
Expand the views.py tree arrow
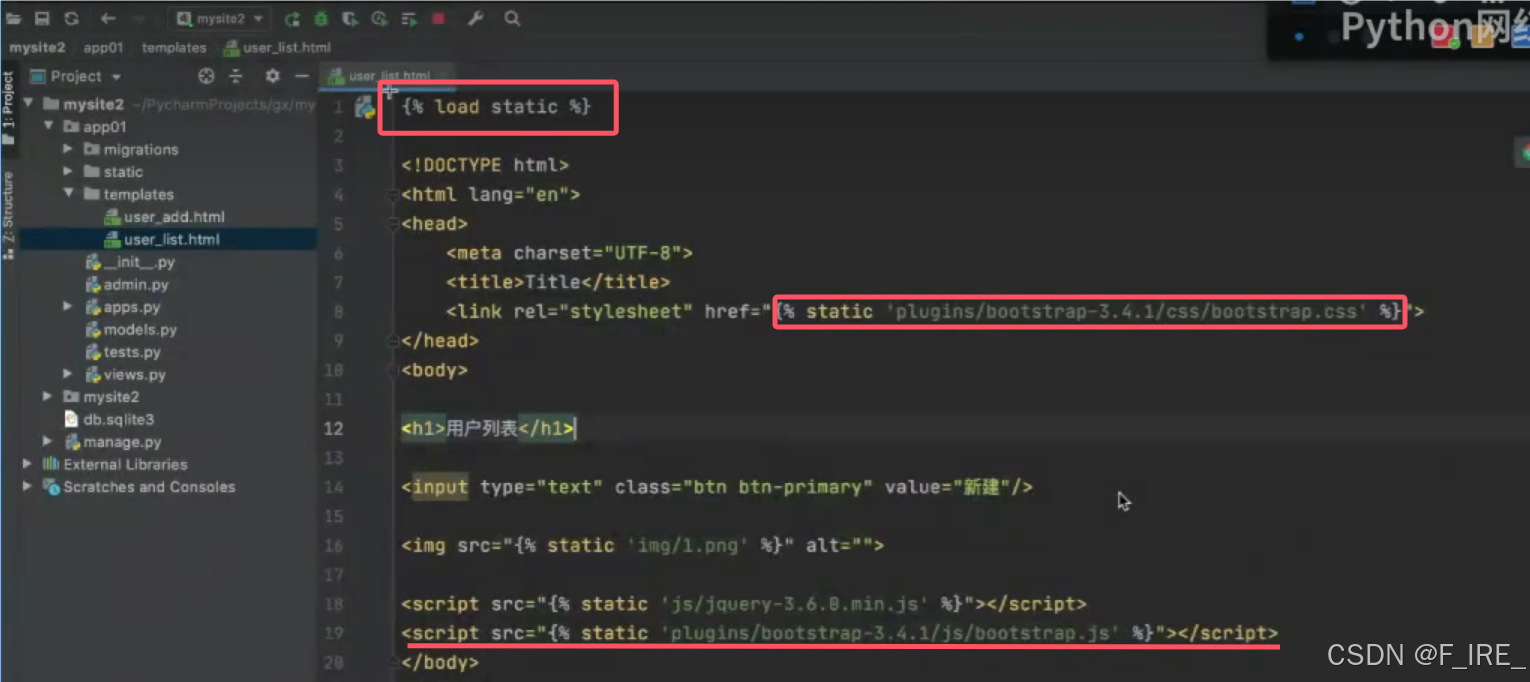[68, 374]
